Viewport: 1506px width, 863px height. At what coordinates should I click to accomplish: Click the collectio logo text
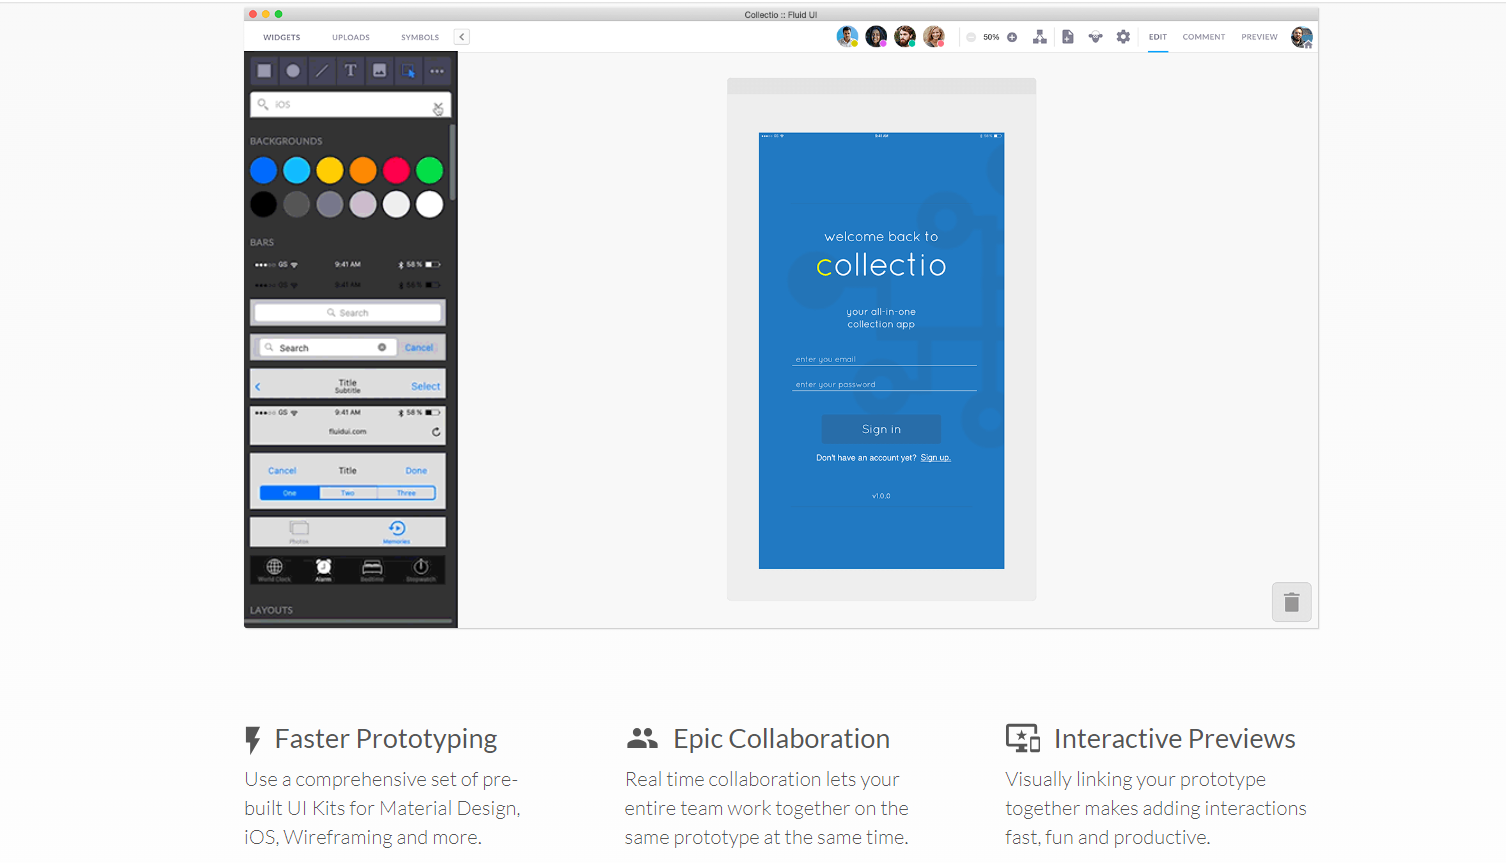tap(881, 265)
